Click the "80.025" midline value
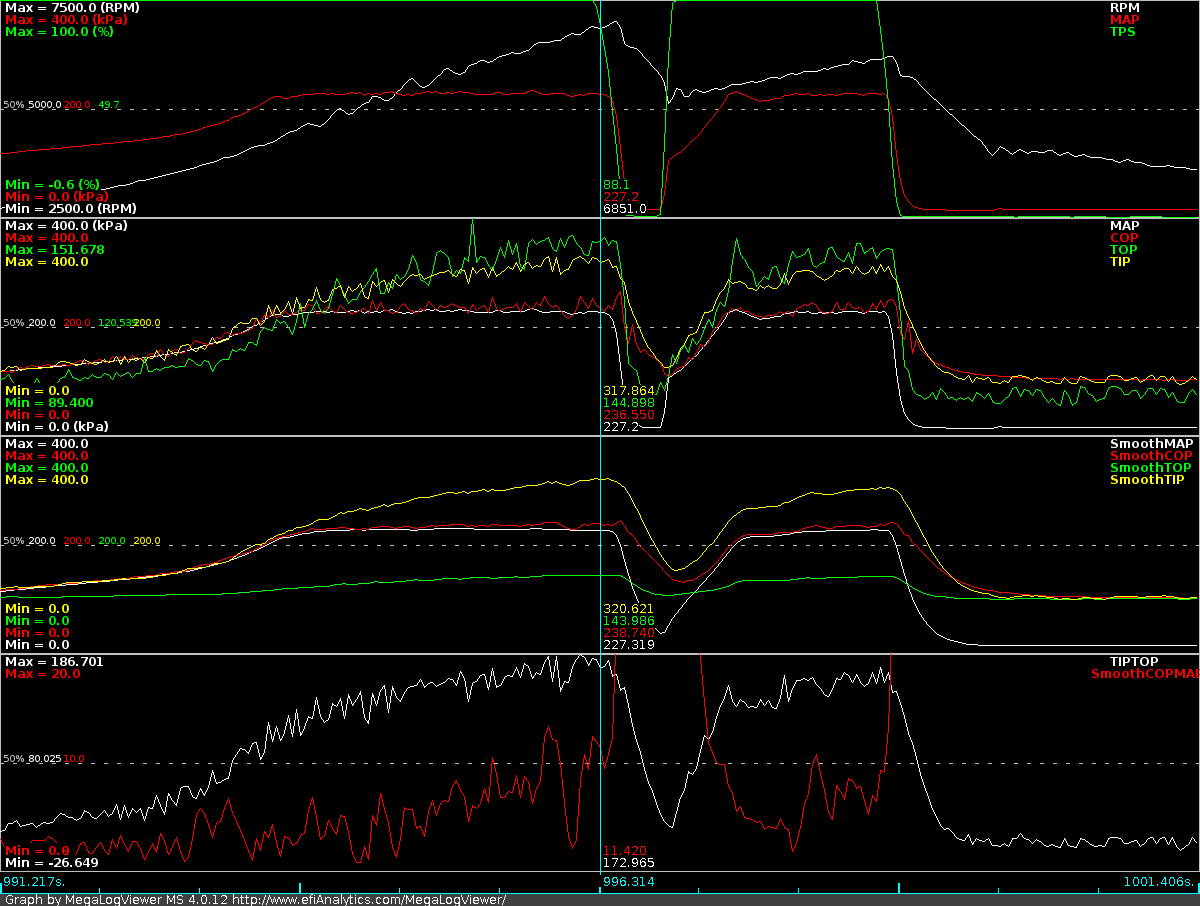The height and width of the screenshot is (906, 1200). 45,758
